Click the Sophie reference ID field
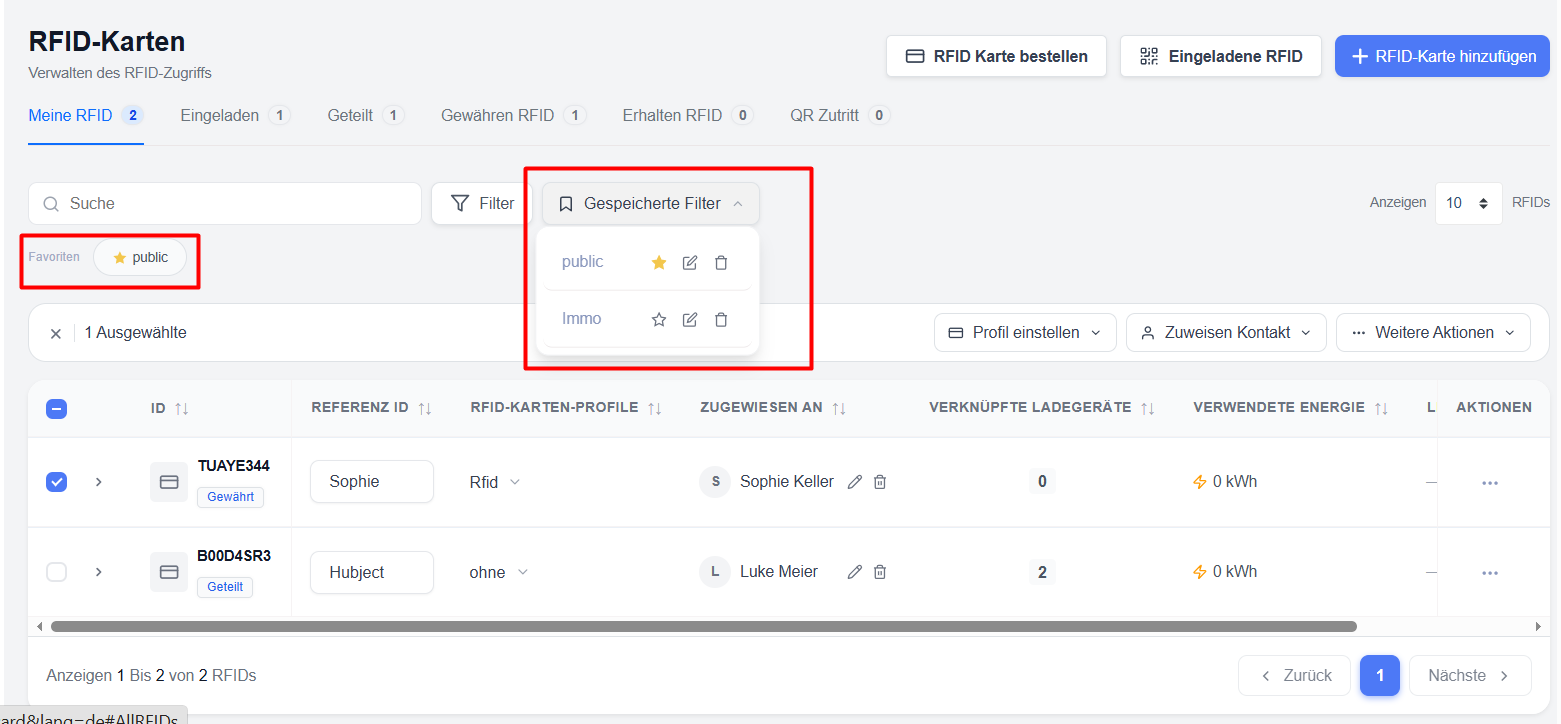Viewport: 1561px width, 724px height. point(372,482)
